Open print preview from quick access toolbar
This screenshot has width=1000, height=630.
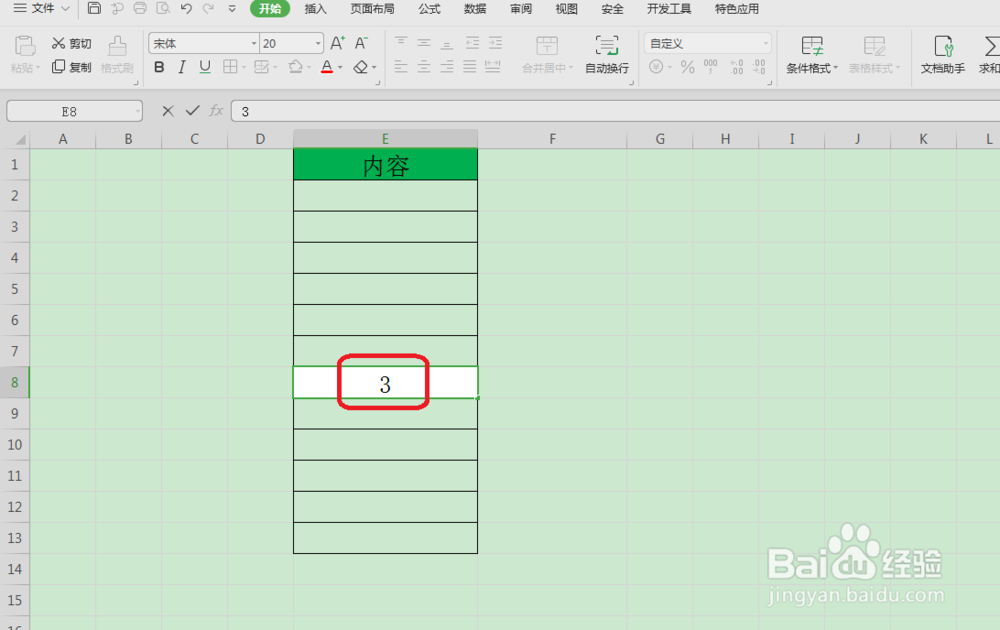(163, 8)
